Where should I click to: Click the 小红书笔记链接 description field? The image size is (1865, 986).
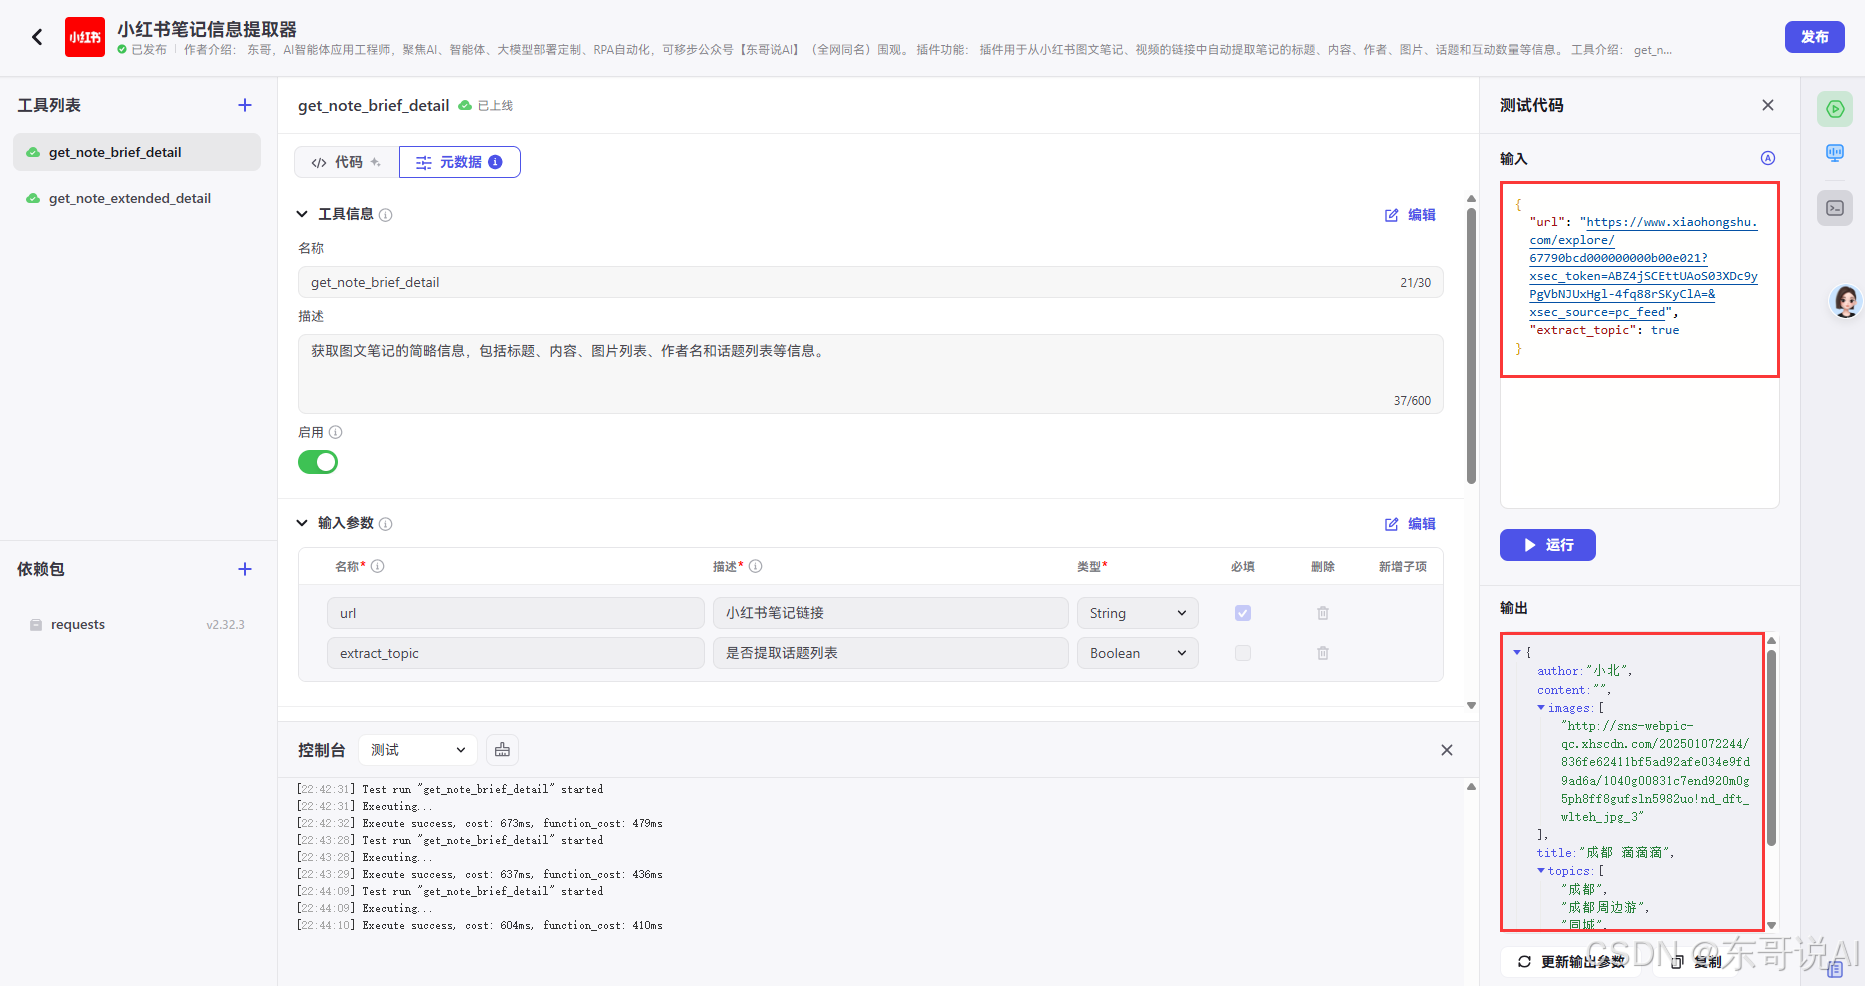(890, 613)
